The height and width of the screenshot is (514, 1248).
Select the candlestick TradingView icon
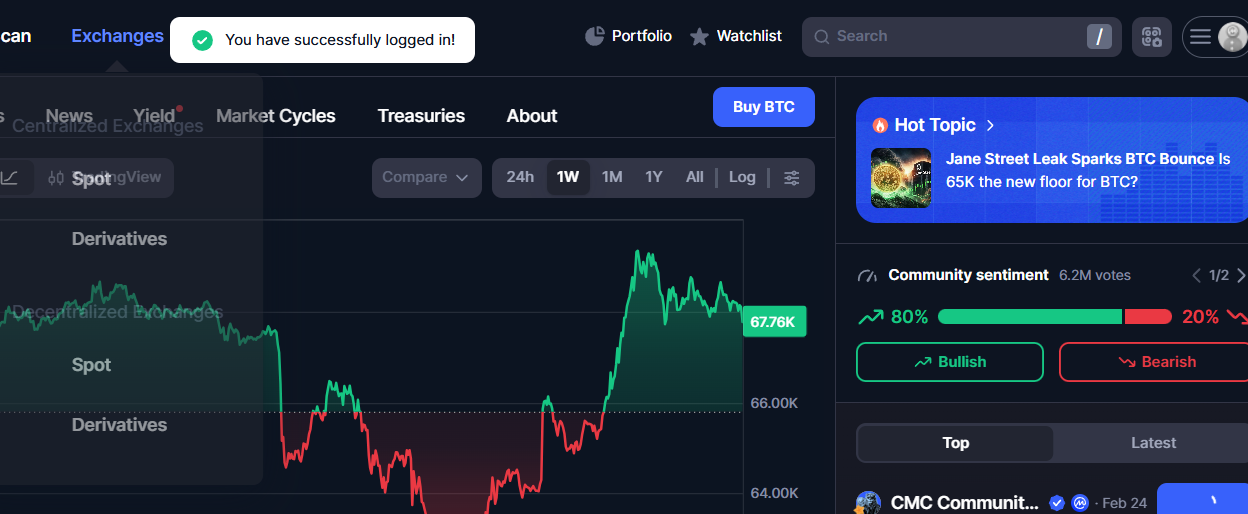[x=56, y=178]
